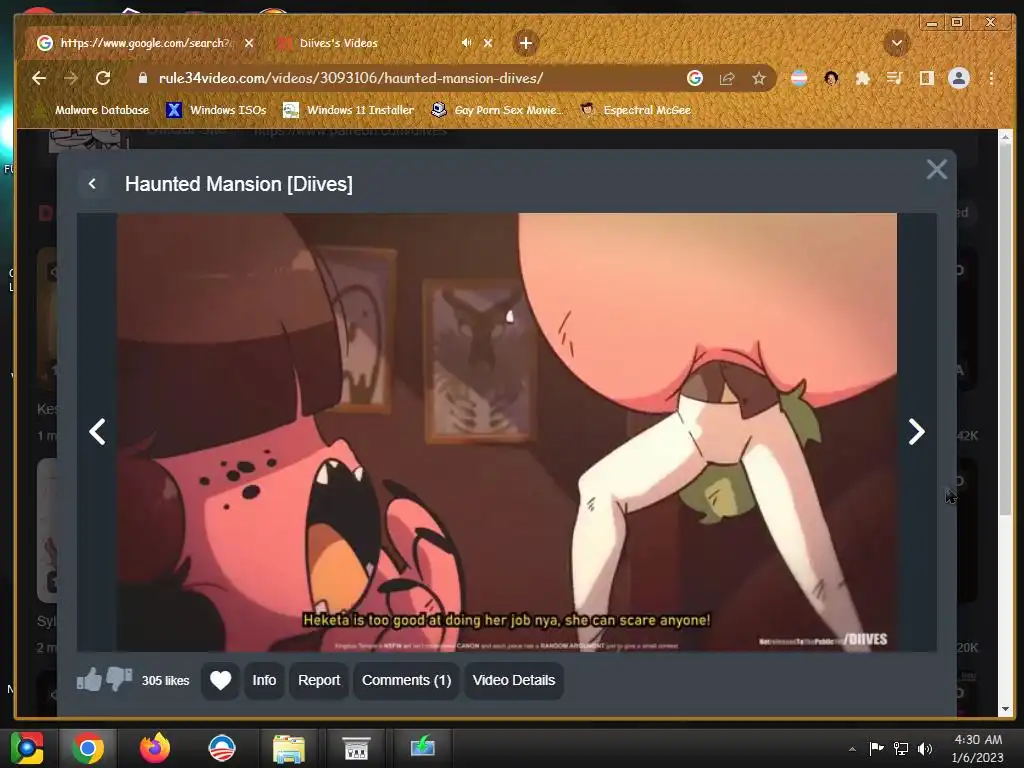Close the Google search tab
The height and width of the screenshot is (768, 1024).
pos(249,43)
